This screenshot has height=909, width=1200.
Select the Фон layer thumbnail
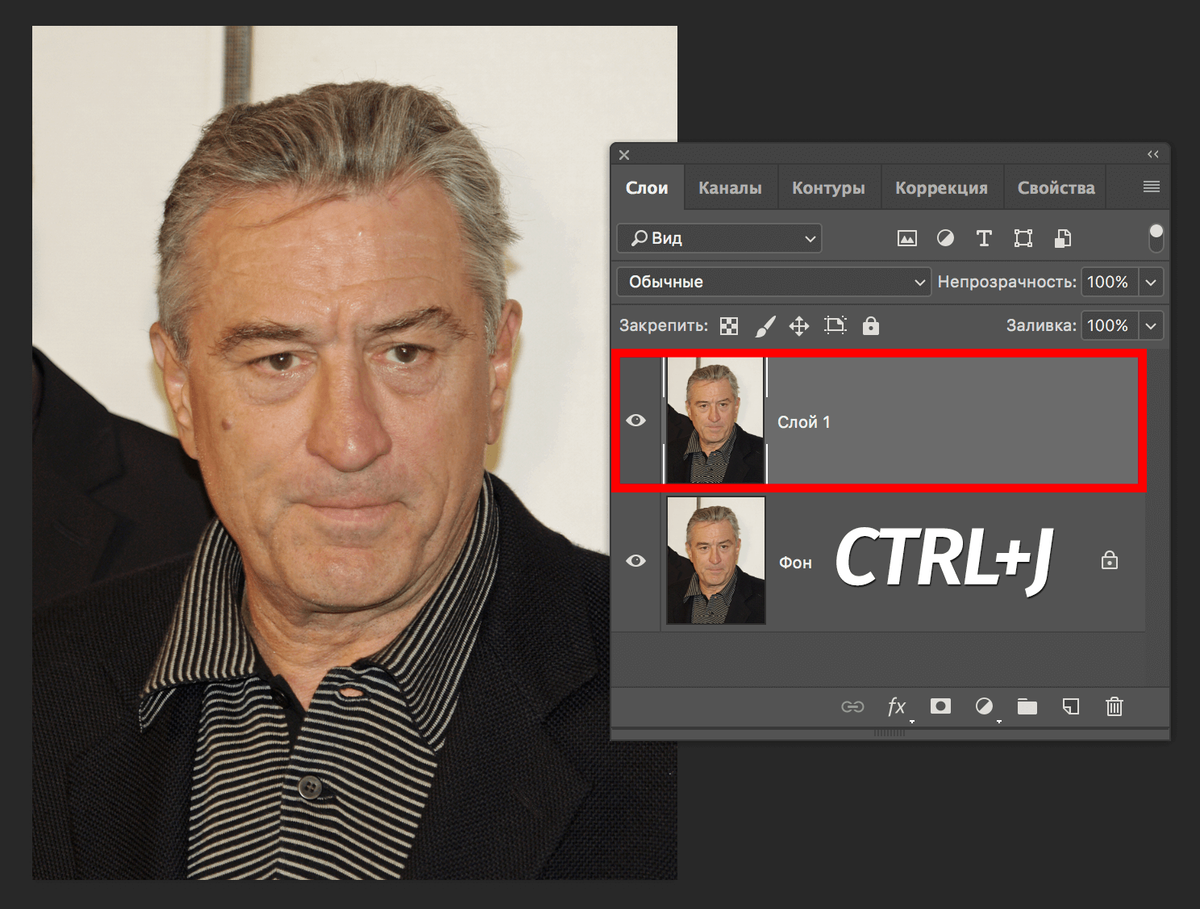coord(716,560)
